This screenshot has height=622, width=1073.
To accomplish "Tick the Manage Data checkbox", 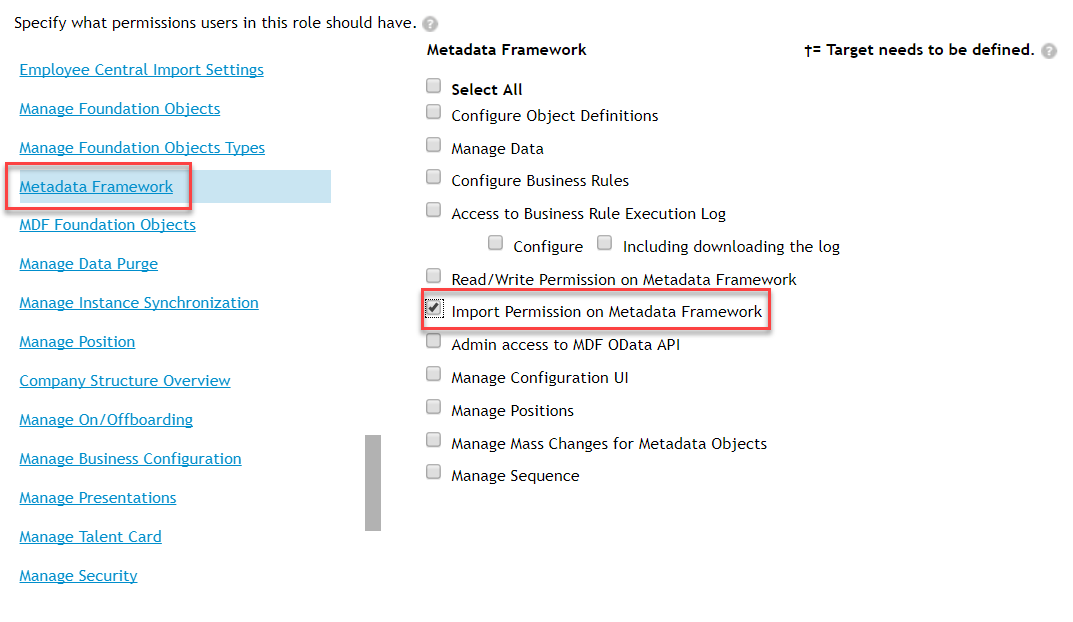I will tap(433, 144).
